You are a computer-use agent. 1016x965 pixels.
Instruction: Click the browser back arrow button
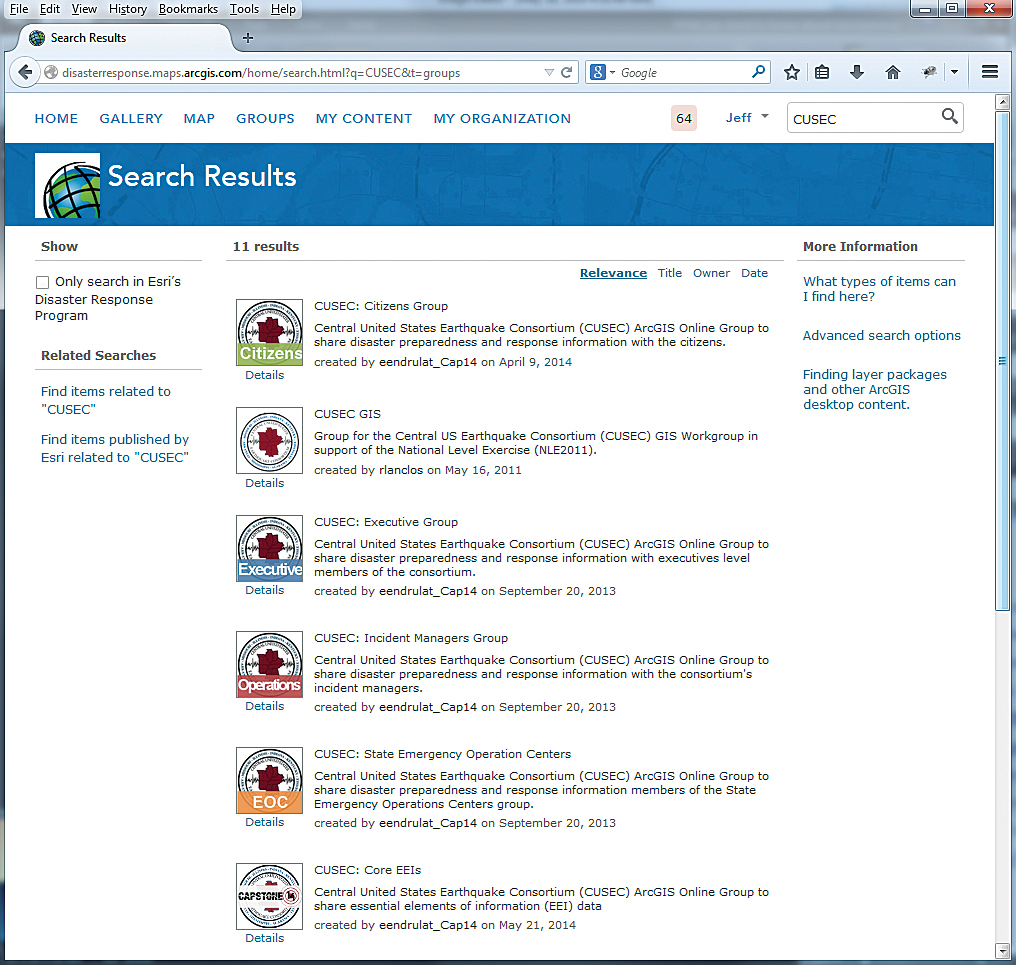(x=25, y=72)
